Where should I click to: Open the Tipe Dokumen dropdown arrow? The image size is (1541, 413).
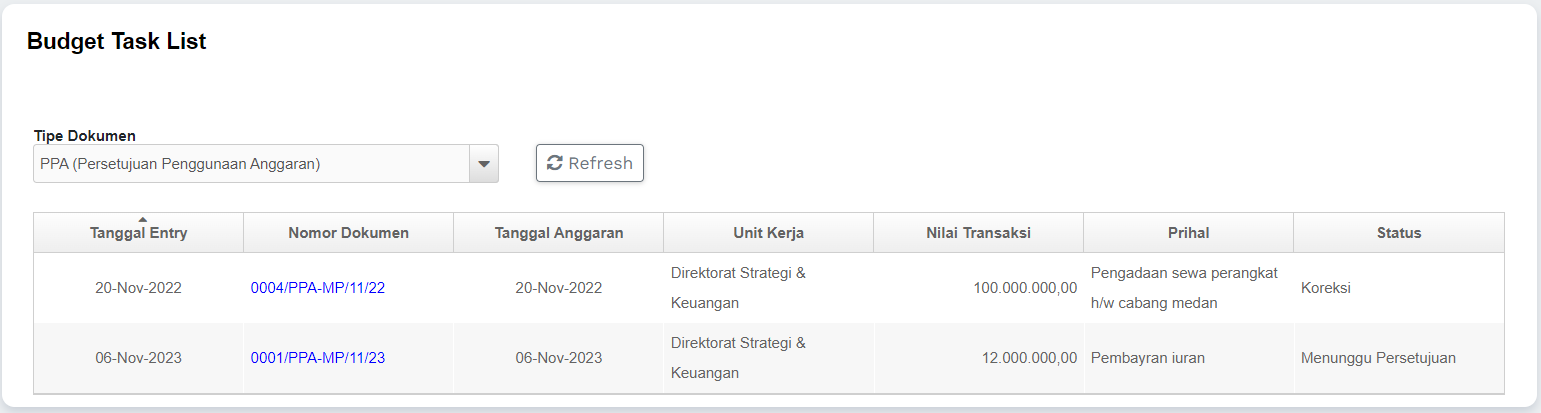tap(484, 164)
